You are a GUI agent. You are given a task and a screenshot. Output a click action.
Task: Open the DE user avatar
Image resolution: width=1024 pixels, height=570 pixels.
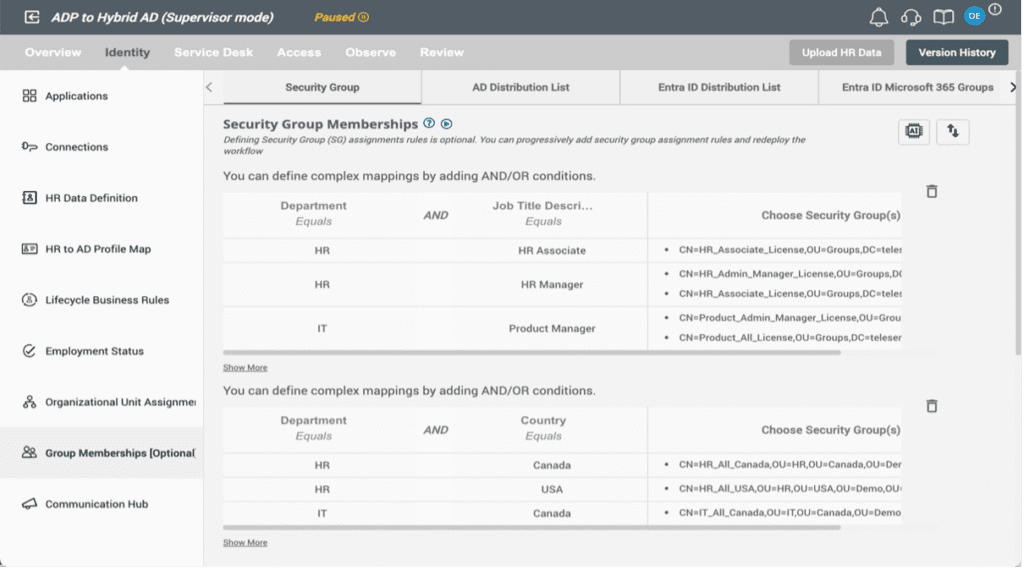(x=974, y=16)
